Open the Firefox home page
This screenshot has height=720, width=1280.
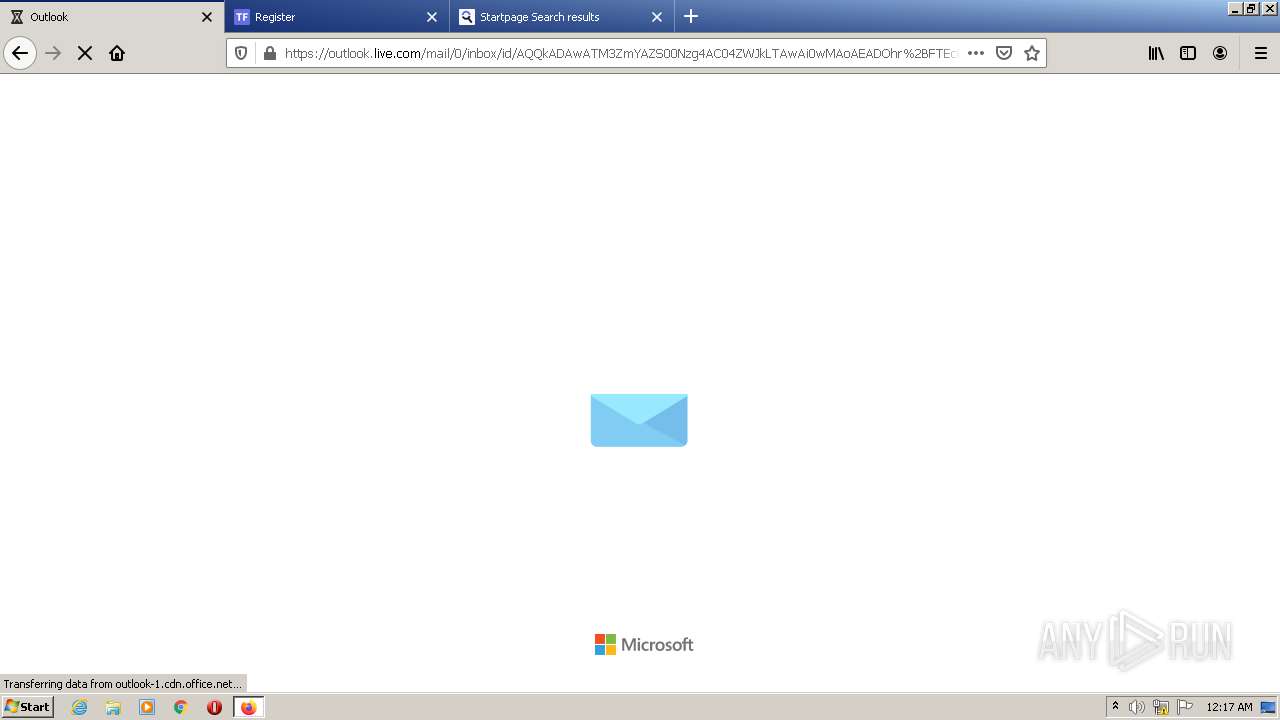pyautogui.click(x=117, y=53)
